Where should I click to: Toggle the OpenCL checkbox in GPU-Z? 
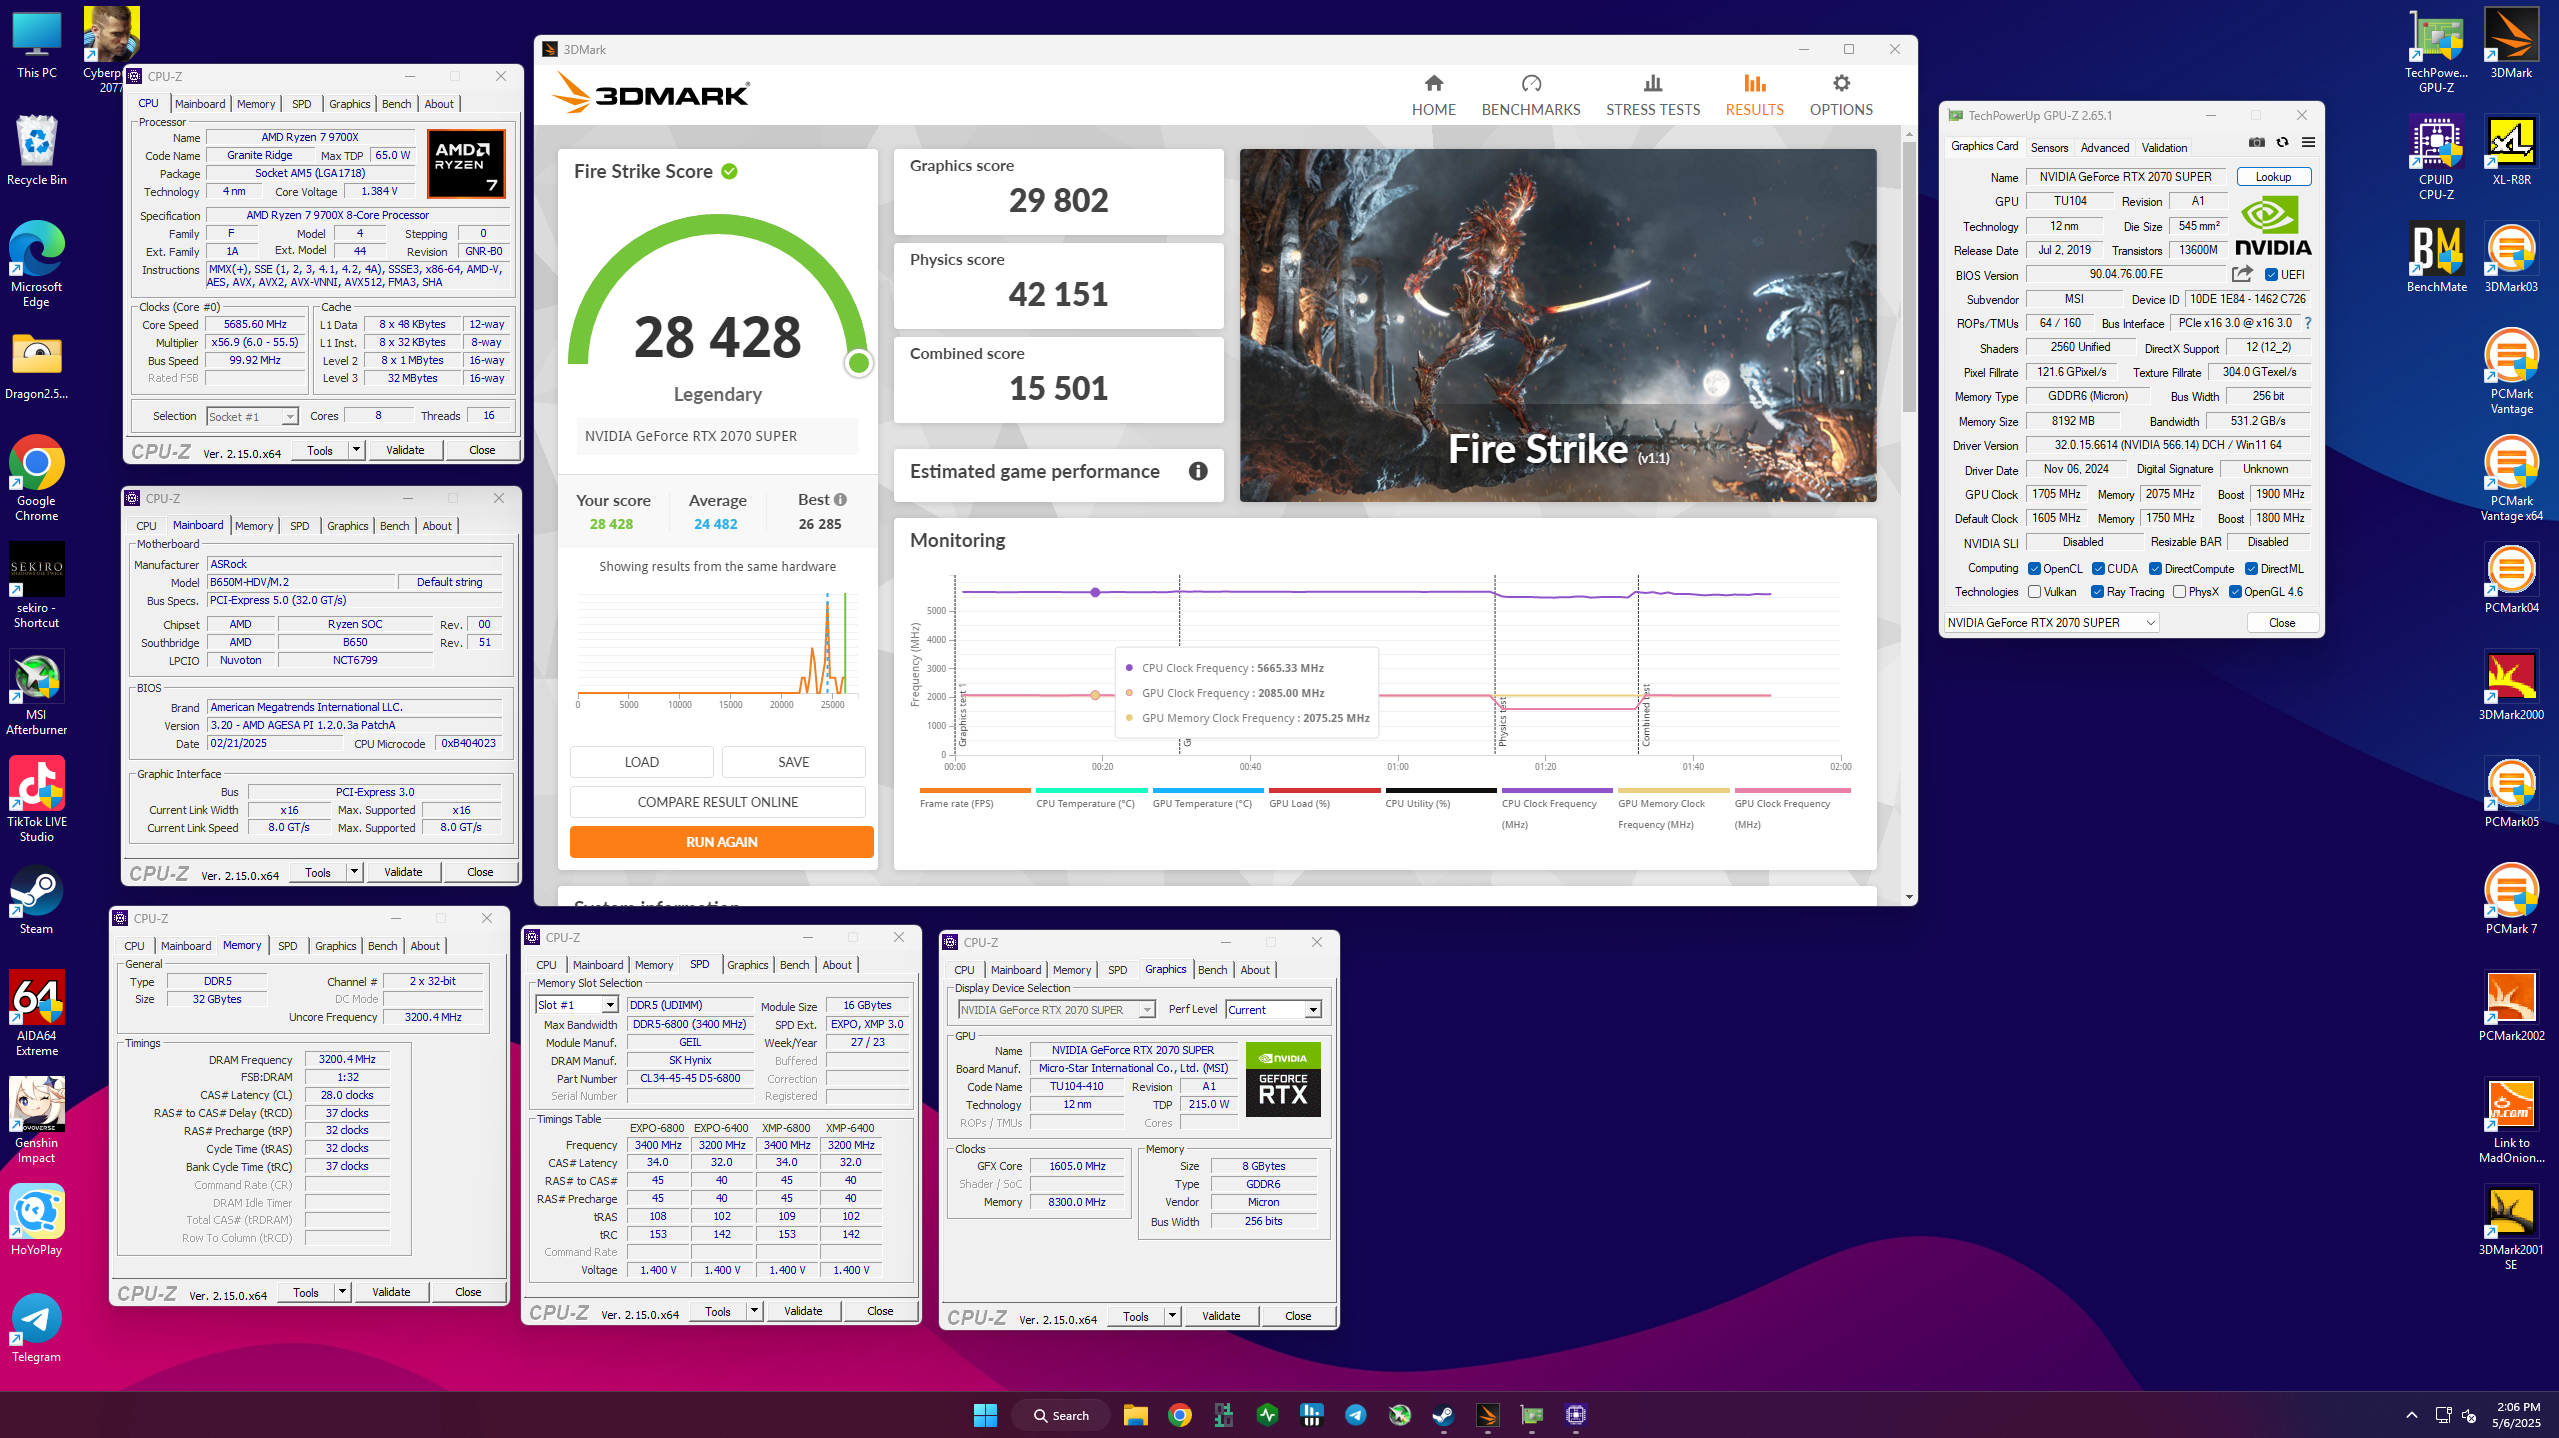2034,569
